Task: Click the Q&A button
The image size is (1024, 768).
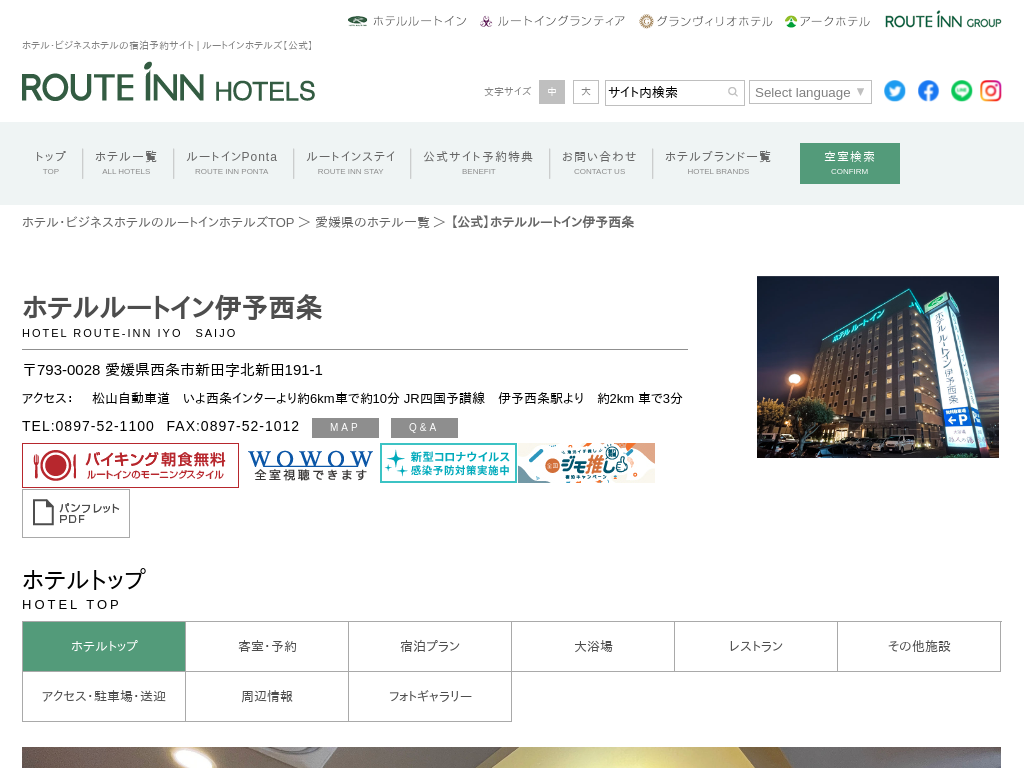Action: 424,428
